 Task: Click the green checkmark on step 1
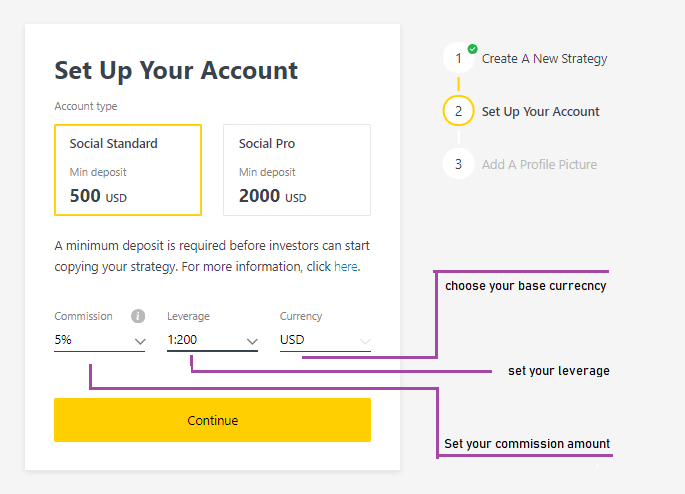tap(472, 47)
